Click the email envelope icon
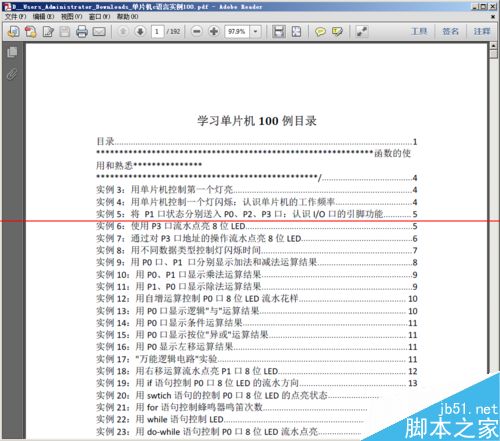Viewport: 500px width, 441px height. (x=99, y=32)
